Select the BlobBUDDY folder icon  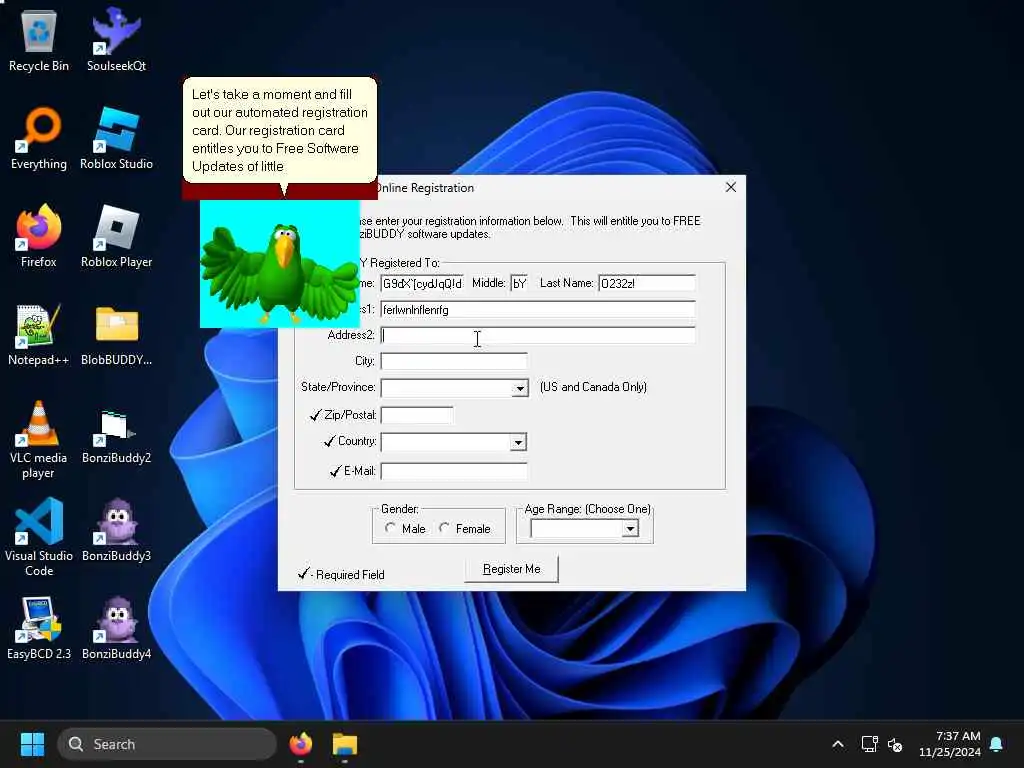(x=116, y=334)
